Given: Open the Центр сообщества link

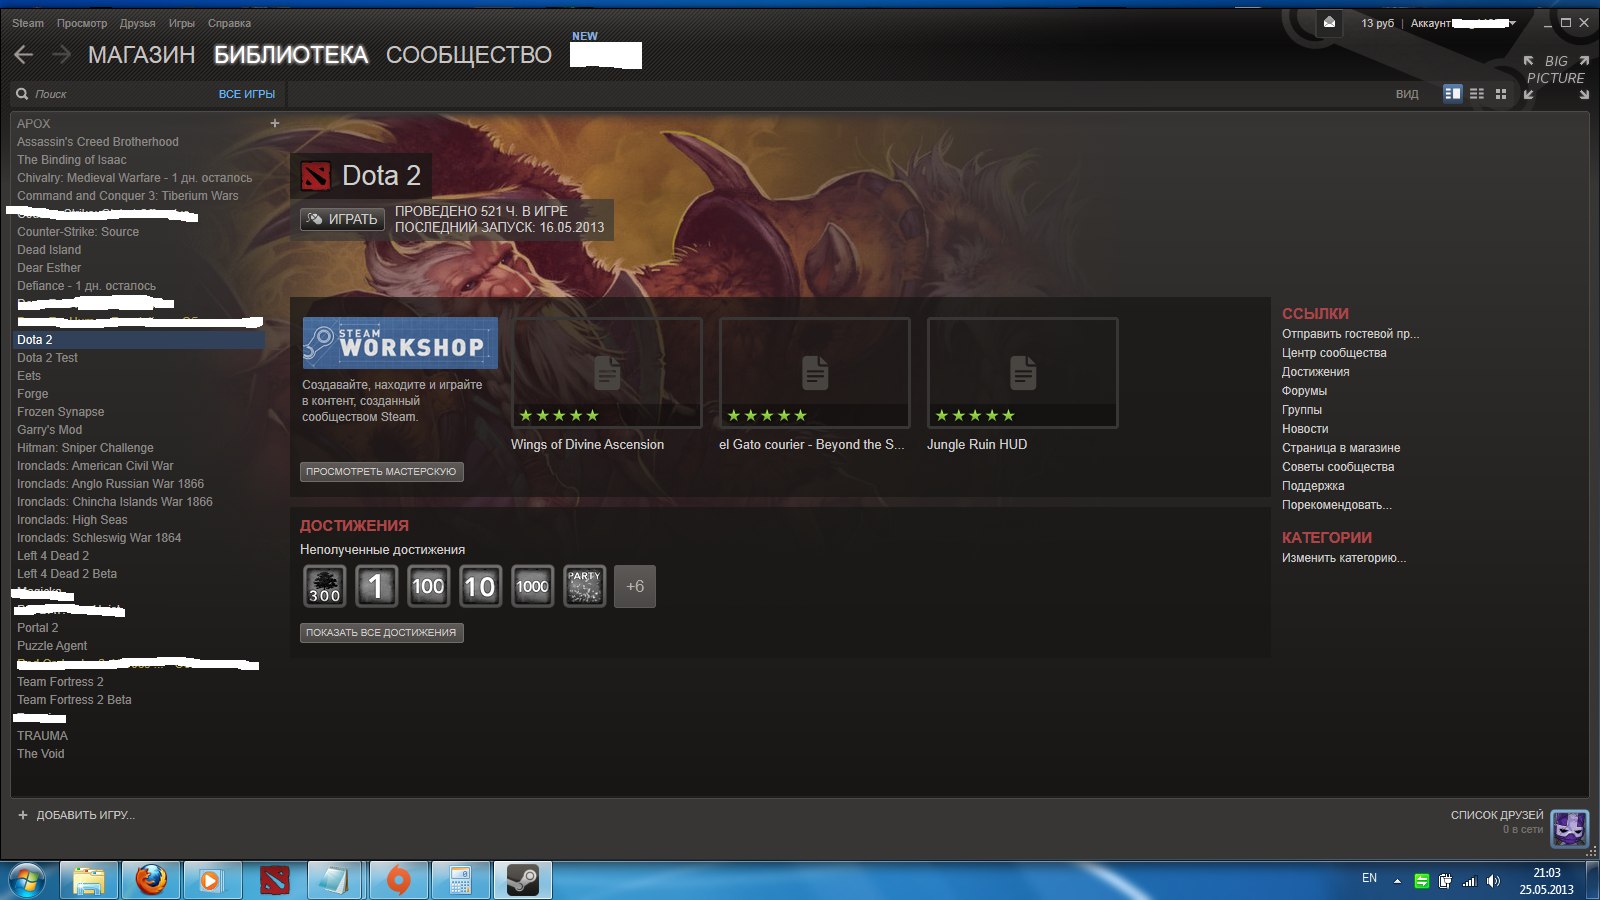Looking at the screenshot, I should point(1334,353).
